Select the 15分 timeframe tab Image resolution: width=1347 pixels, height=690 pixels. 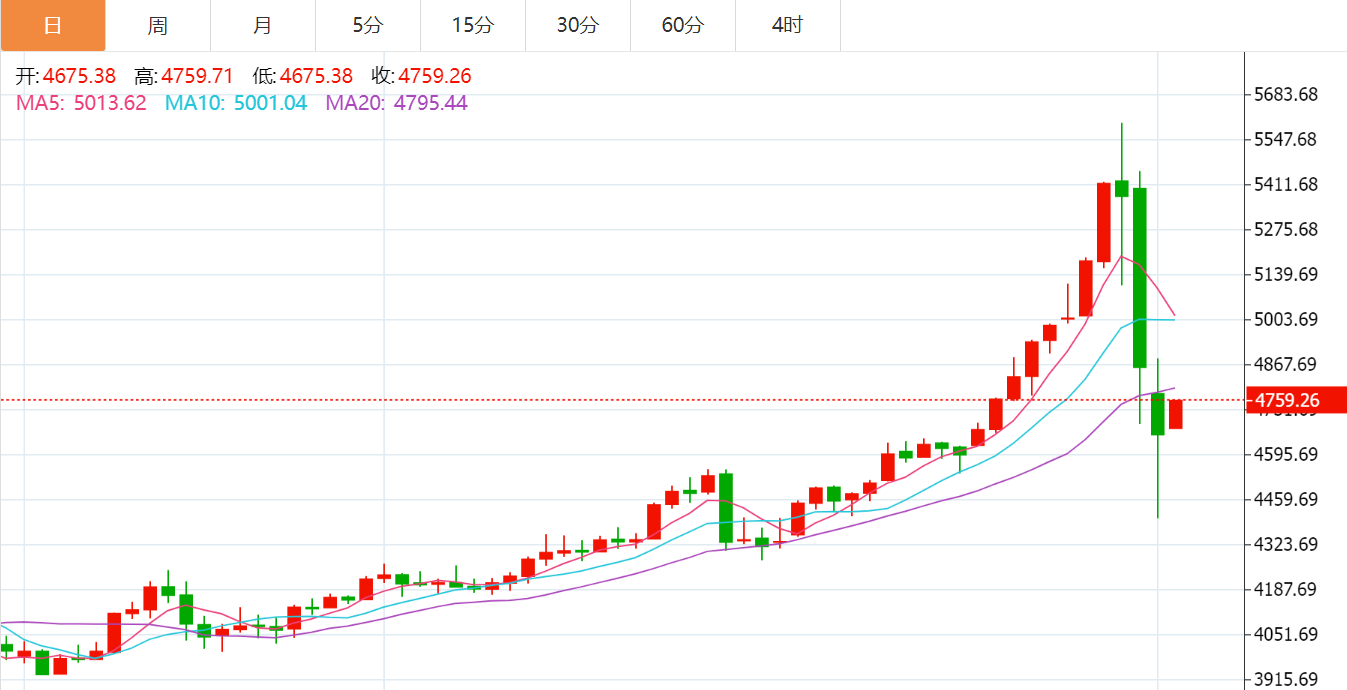(x=473, y=26)
